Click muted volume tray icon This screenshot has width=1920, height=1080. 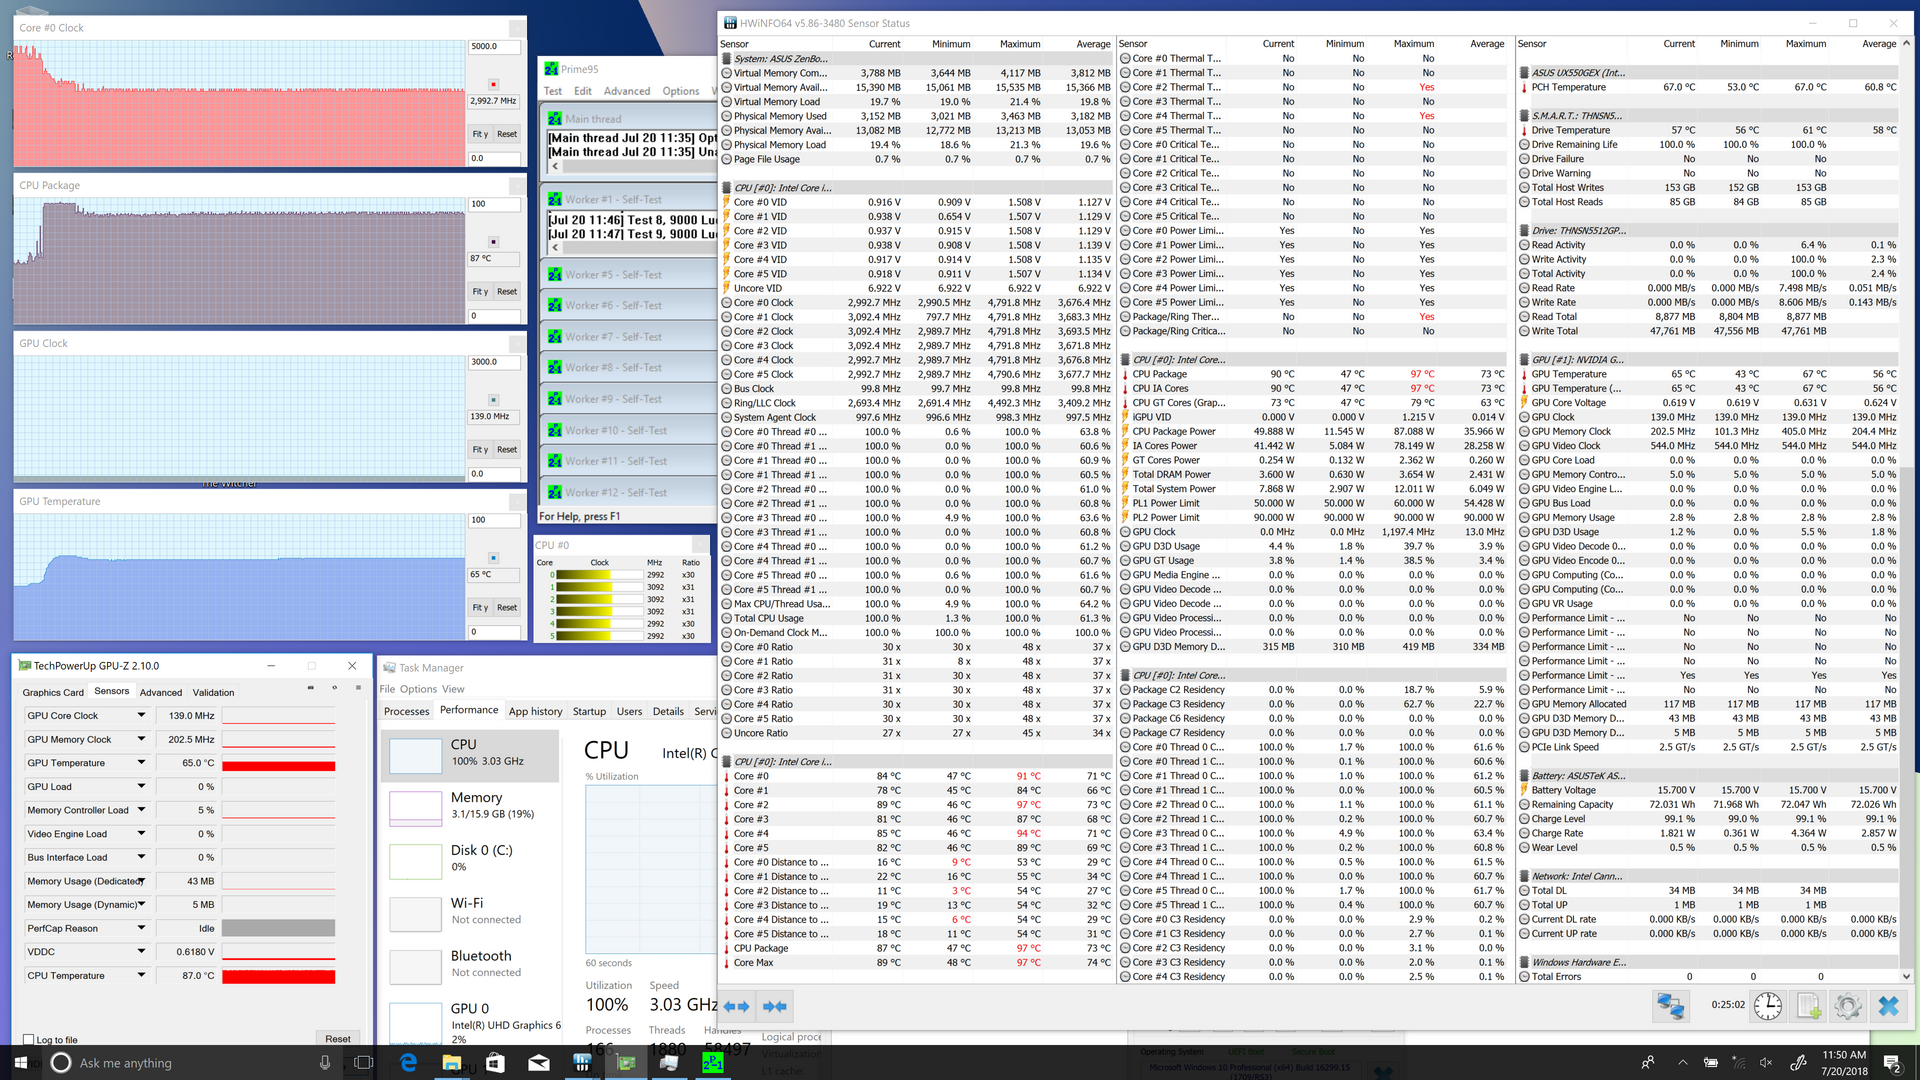pyautogui.click(x=1766, y=1063)
